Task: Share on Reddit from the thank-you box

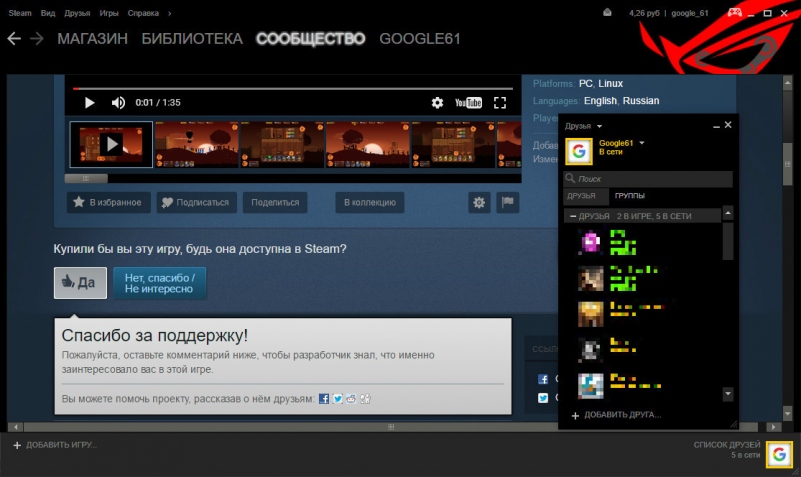Action: 351,399
